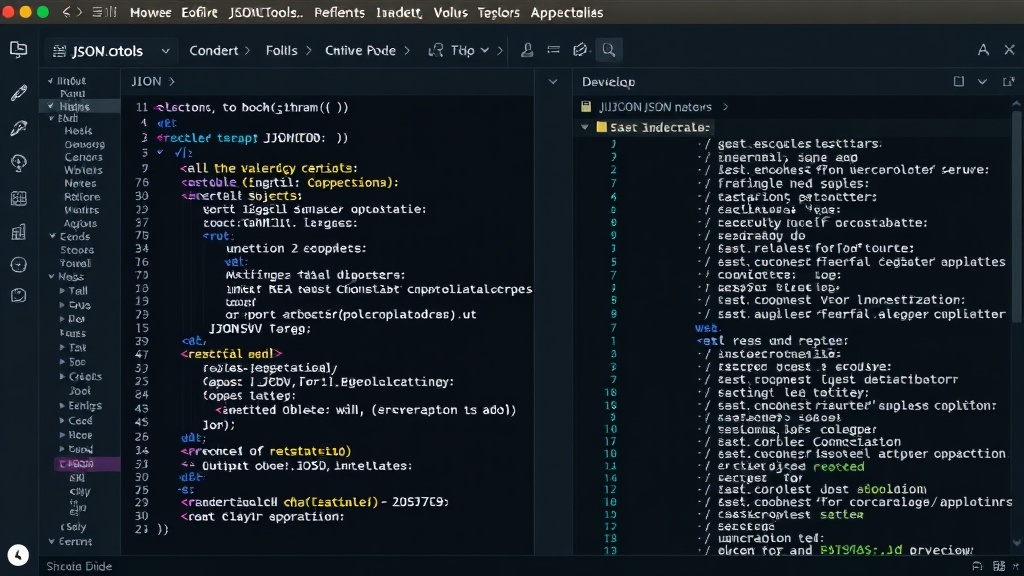Open search with the magnifier icon
1024x576 pixels.
tap(609, 50)
